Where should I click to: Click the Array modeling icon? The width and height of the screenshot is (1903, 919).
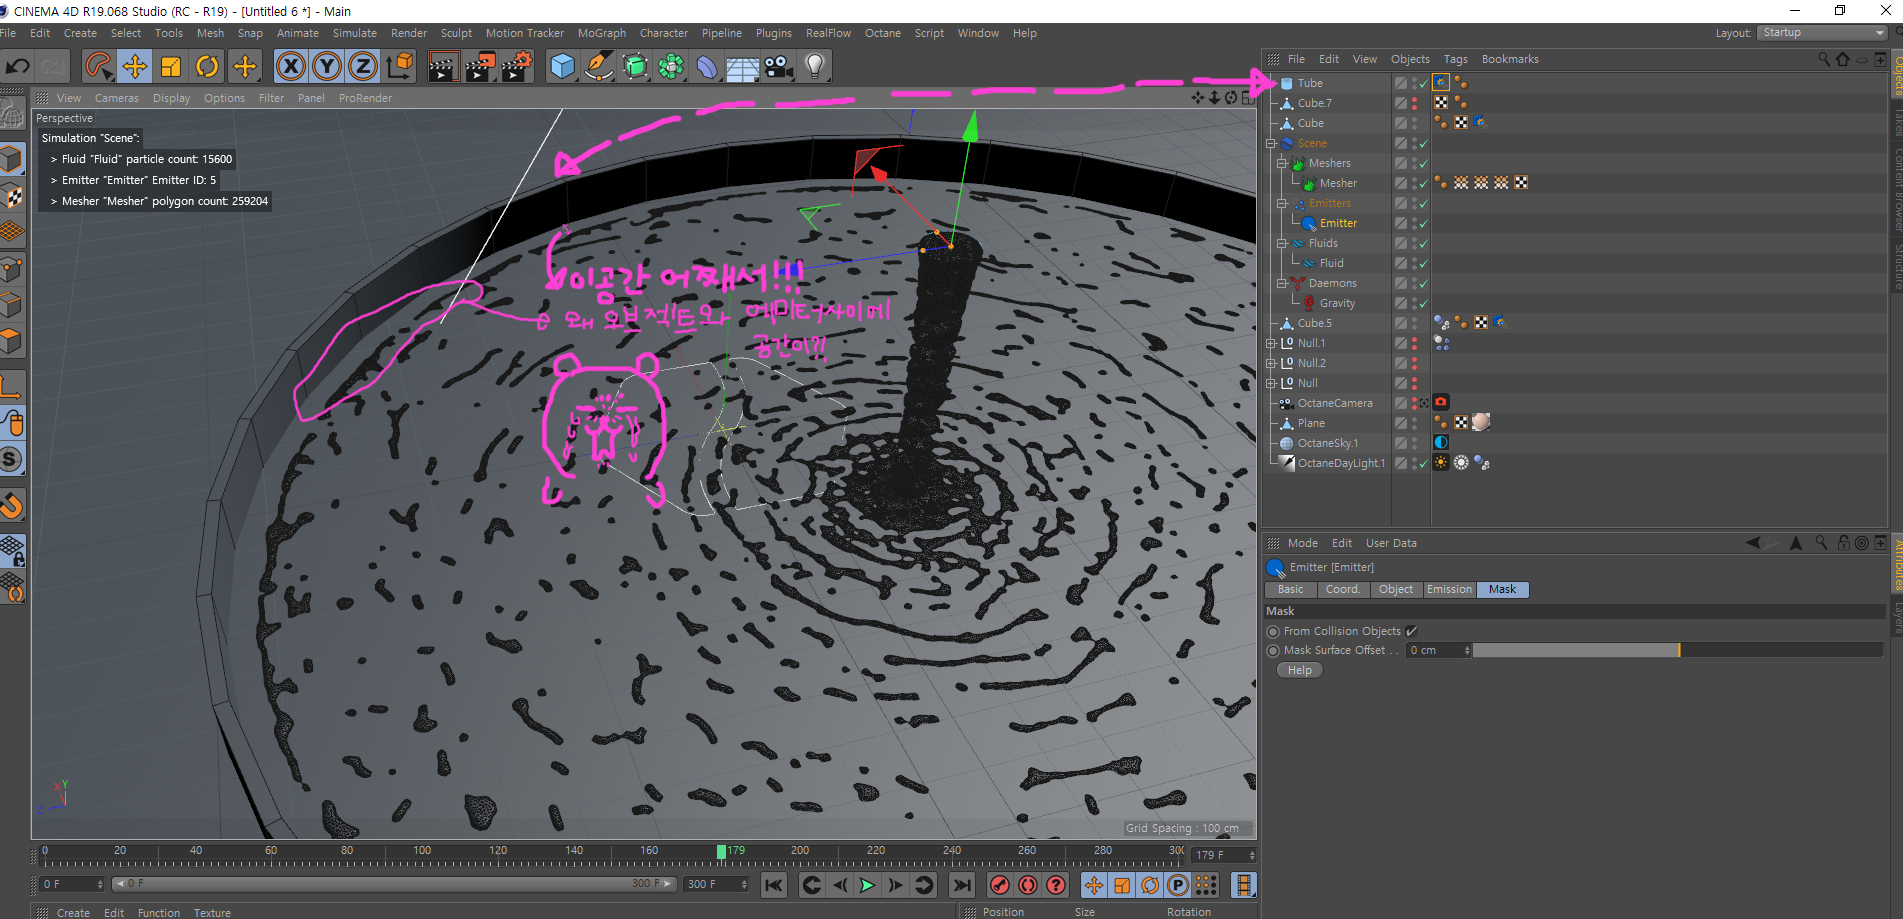point(671,67)
